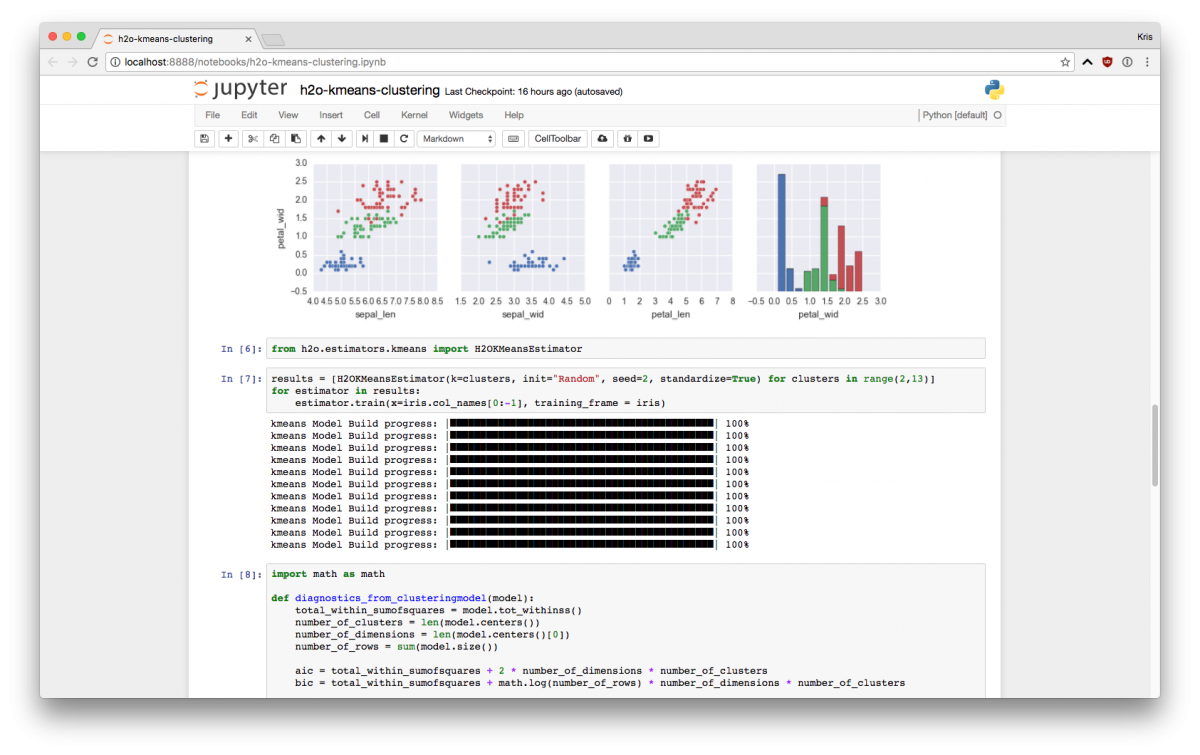Open the Insert menu
1200x755 pixels.
pyautogui.click(x=331, y=115)
